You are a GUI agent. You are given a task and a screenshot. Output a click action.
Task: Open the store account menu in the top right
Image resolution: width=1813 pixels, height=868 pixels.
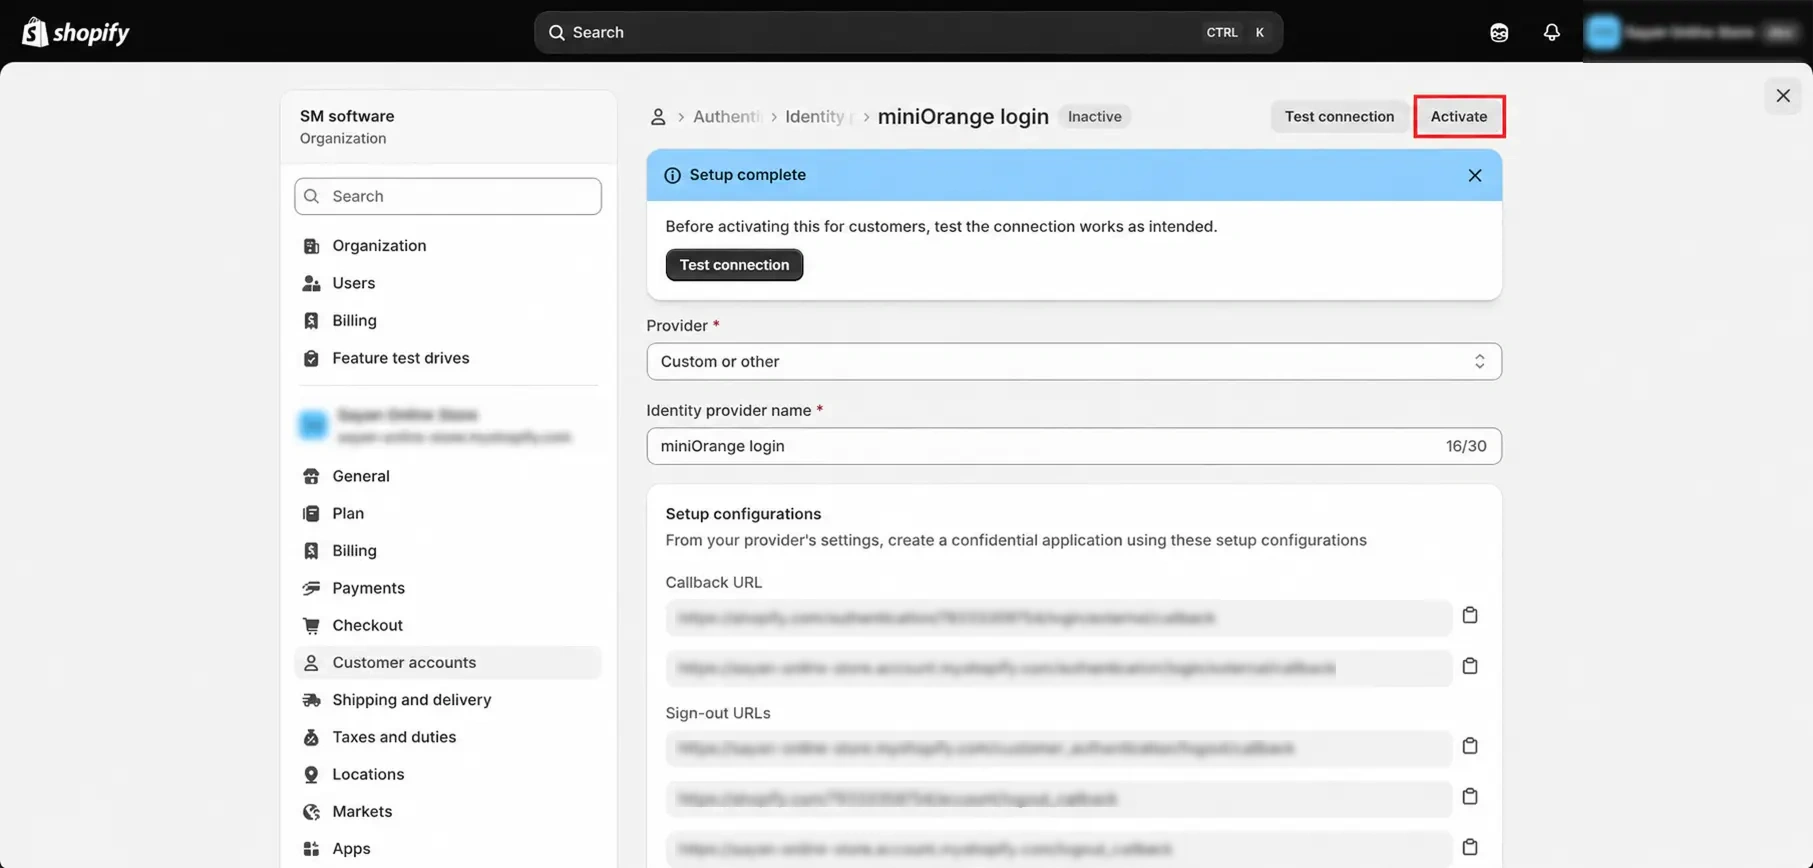click(x=1694, y=32)
